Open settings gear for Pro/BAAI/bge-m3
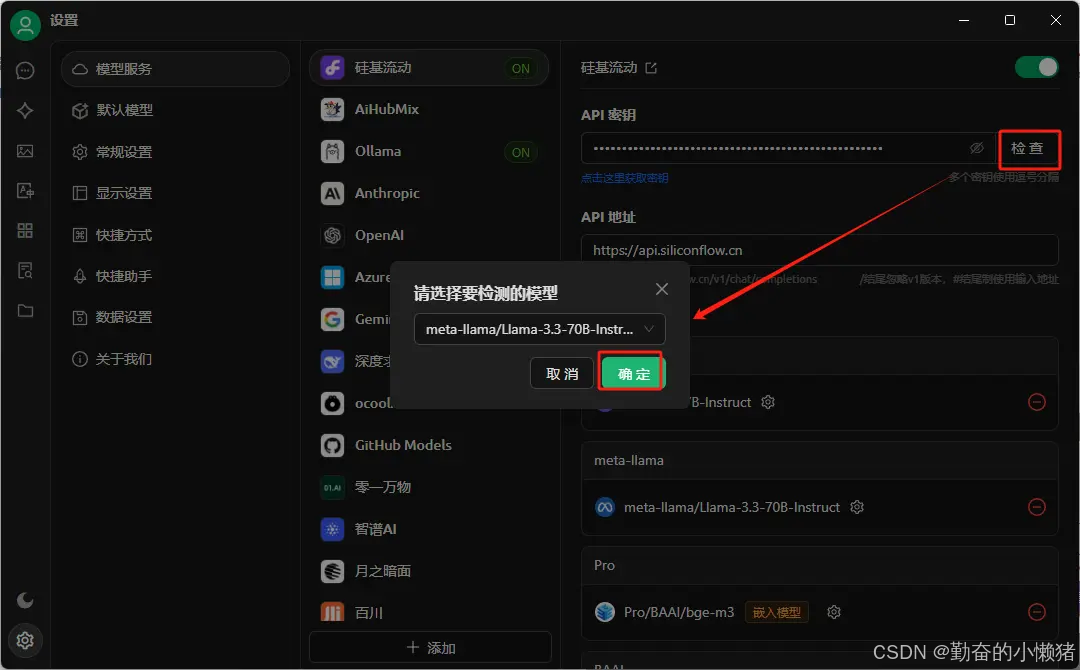The width and height of the screenshot is (1080, 670). (834, 612)
